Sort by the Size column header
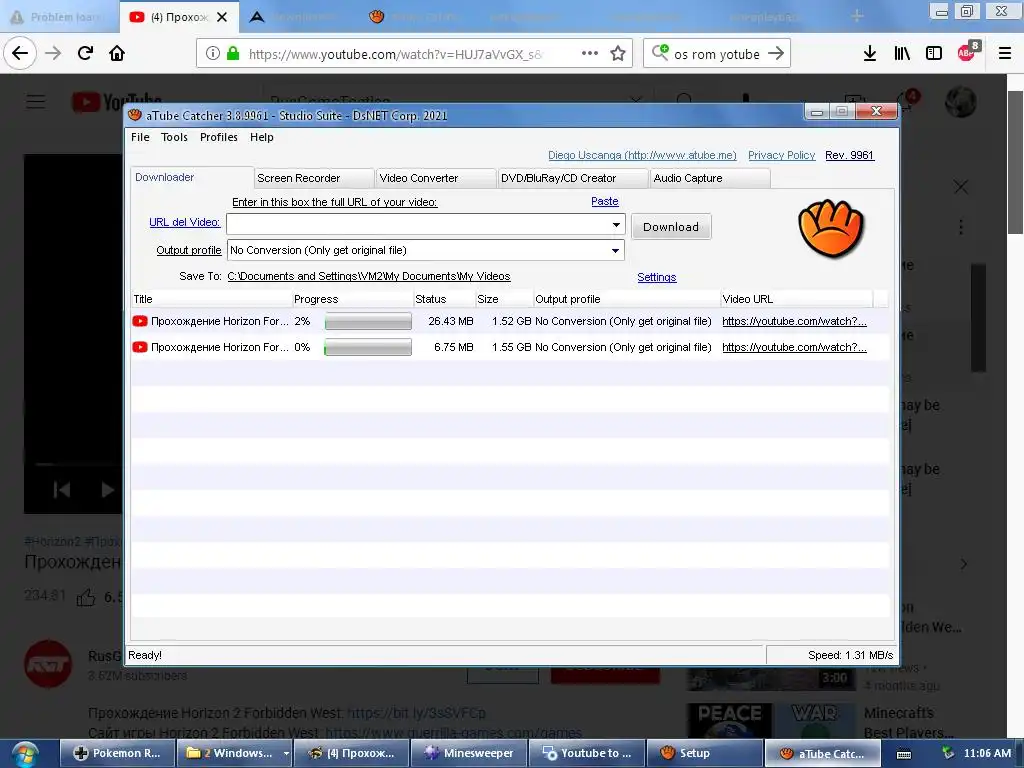 point(504,299)
